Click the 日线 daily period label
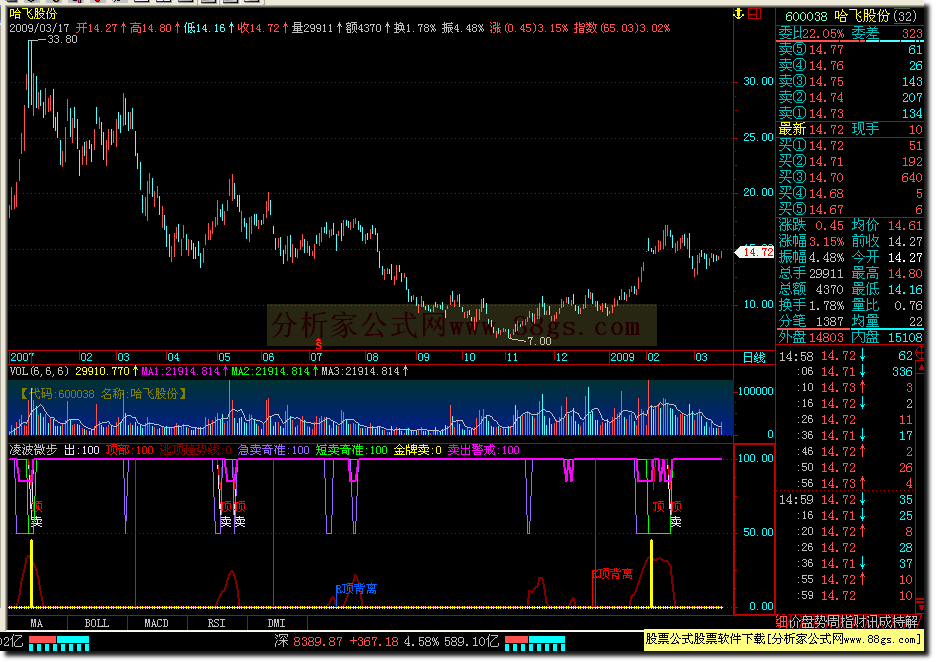Image resolution: width=936 pixels, height=662 pixels. tap(754, 358)
